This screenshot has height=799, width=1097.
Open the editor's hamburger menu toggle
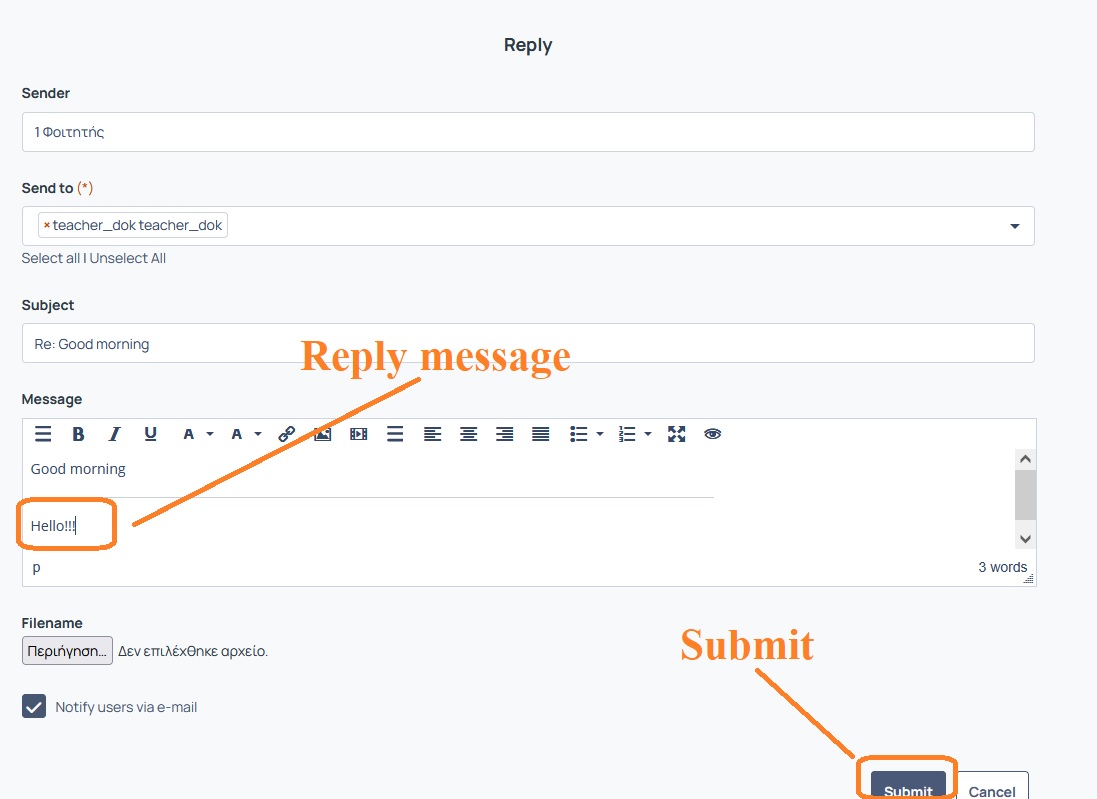pyautogui.click(x=43, y=434)
